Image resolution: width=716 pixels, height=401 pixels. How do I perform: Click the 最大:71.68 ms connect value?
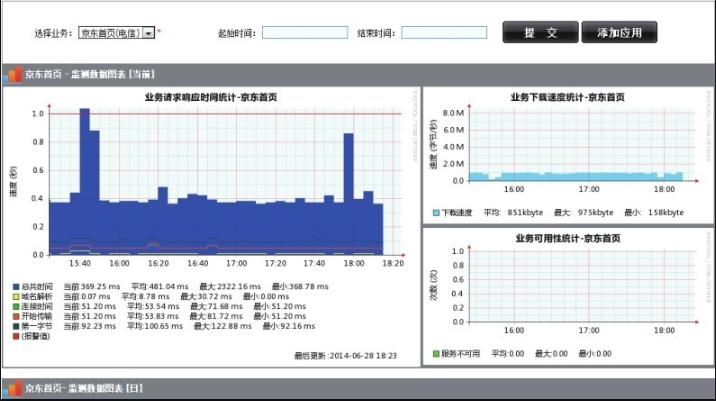point(216,306)
